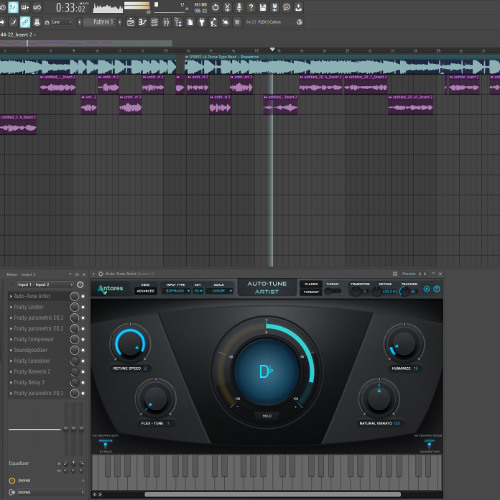500x500 pixels.
Task: Open the mixer output (none) dropdown
Action: pyautogui.click(x=47, y=492)
